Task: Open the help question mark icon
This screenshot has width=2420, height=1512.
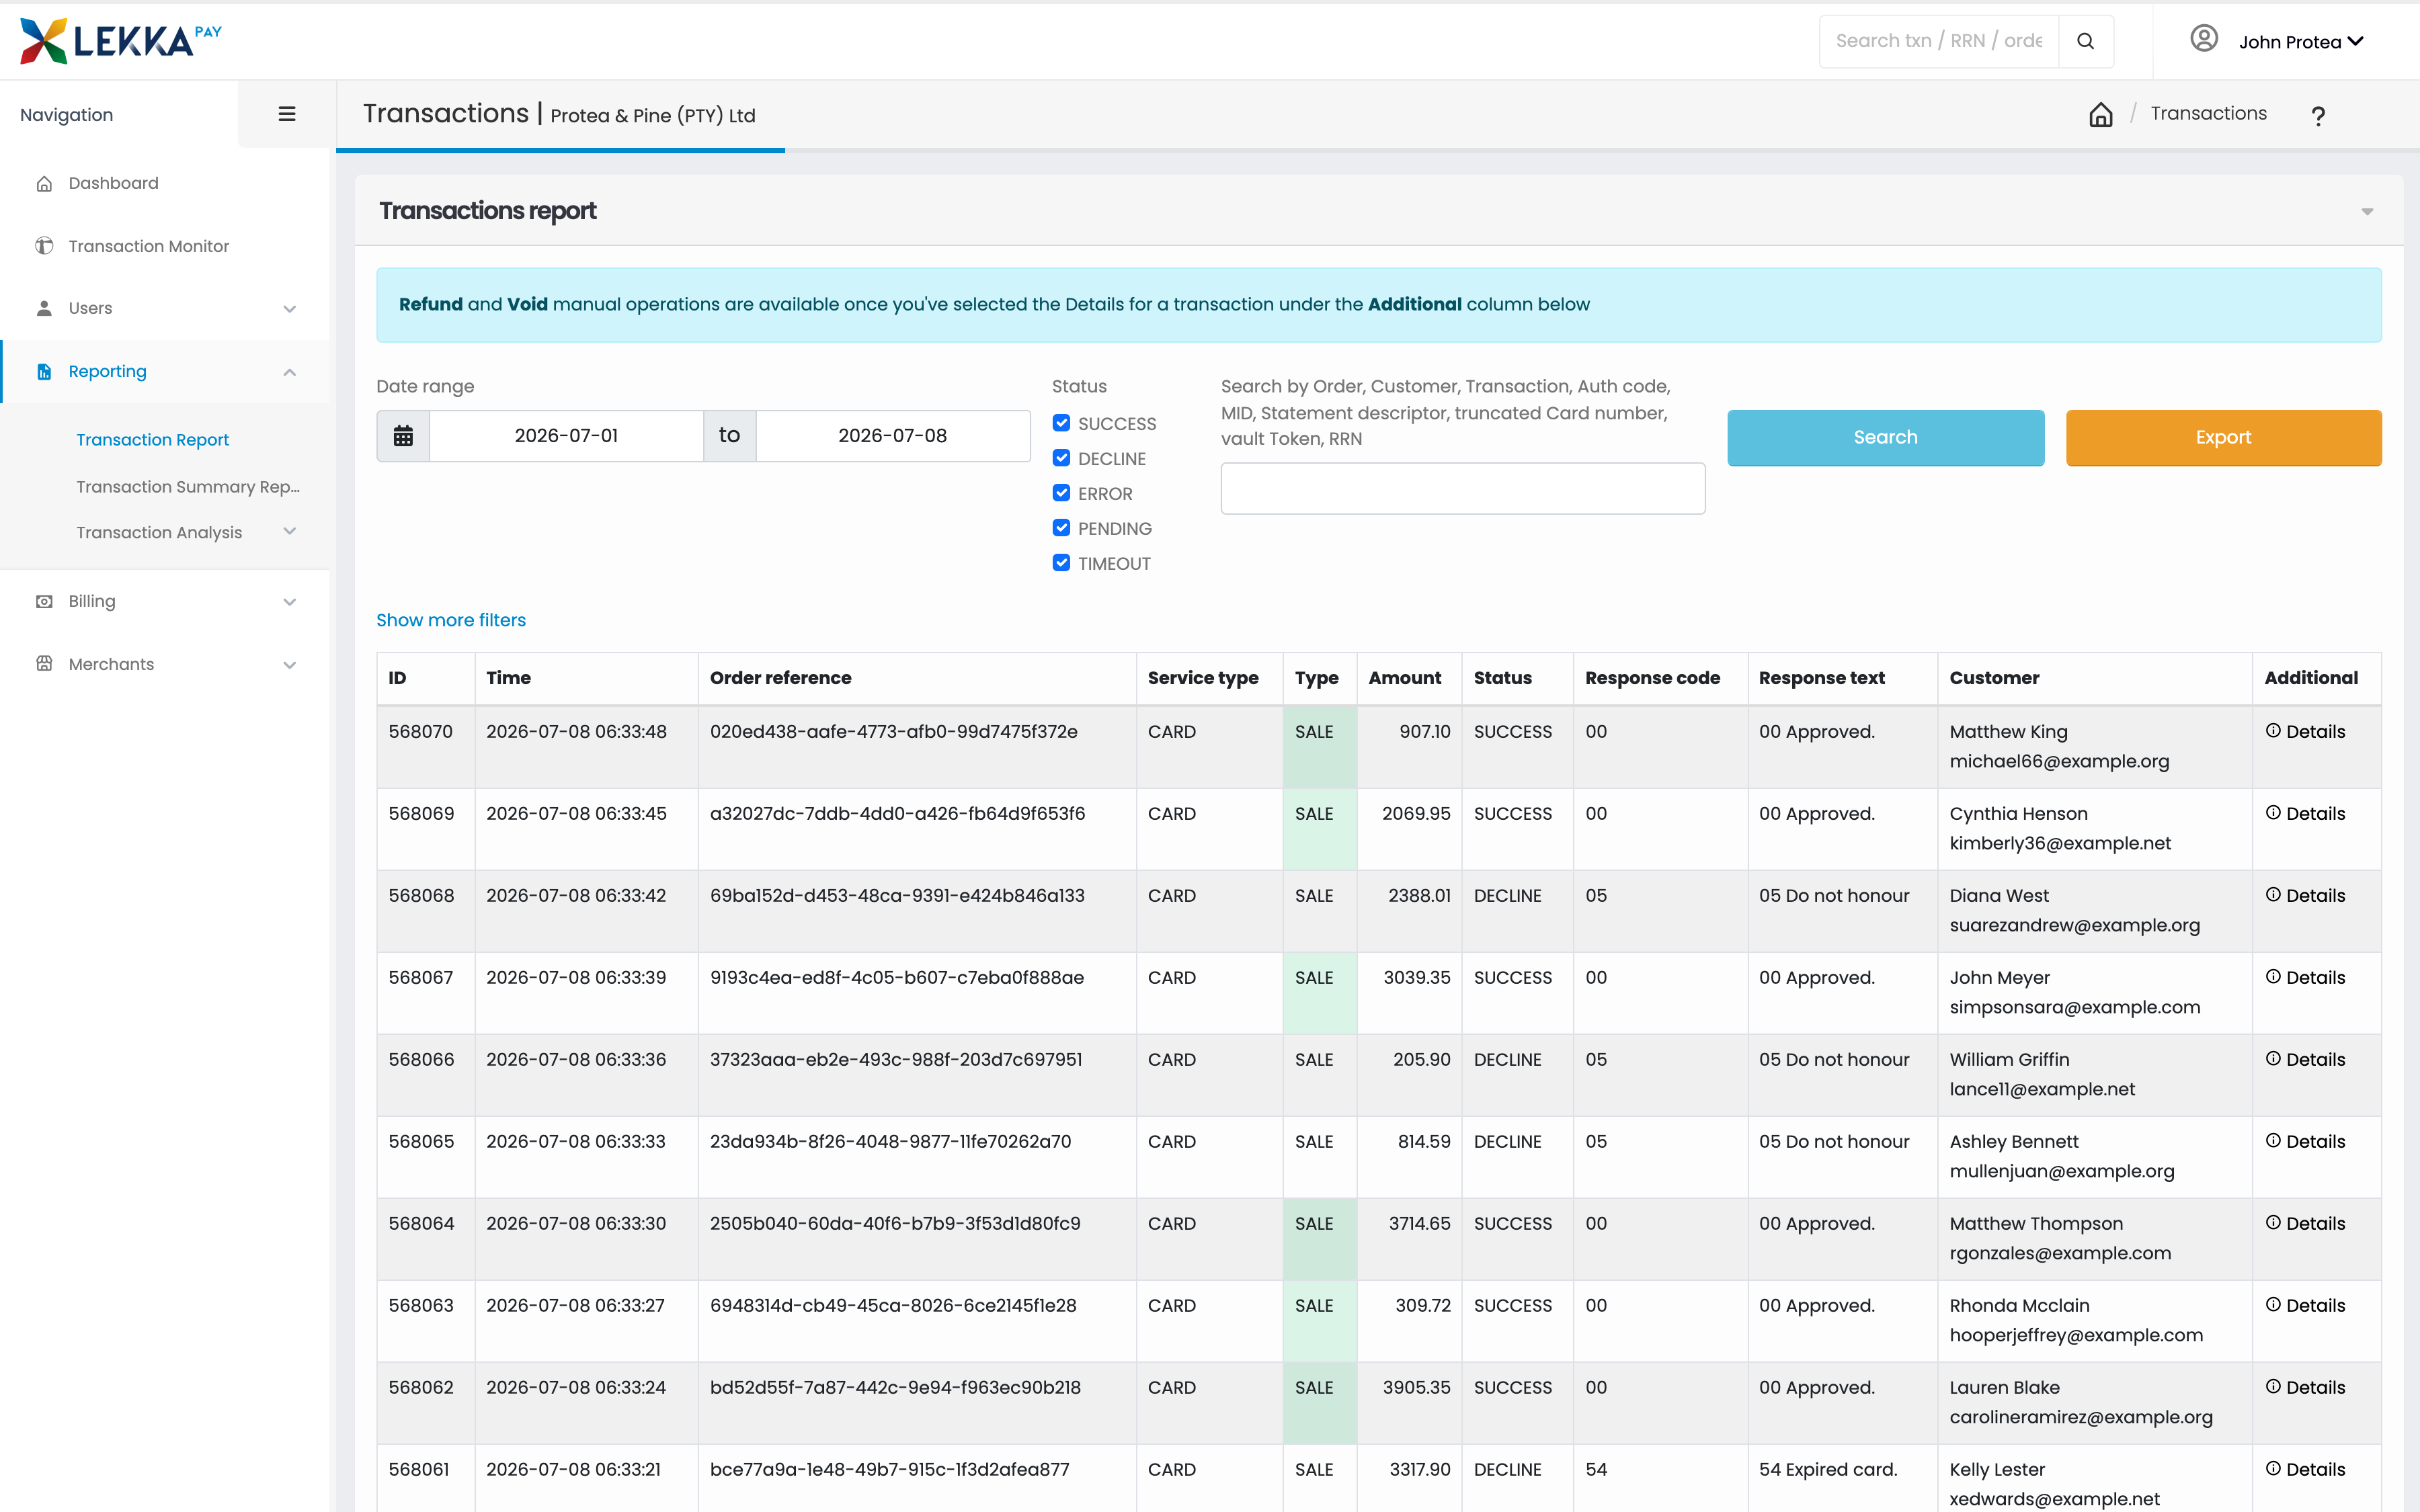Action: [x=2318, y=116]
